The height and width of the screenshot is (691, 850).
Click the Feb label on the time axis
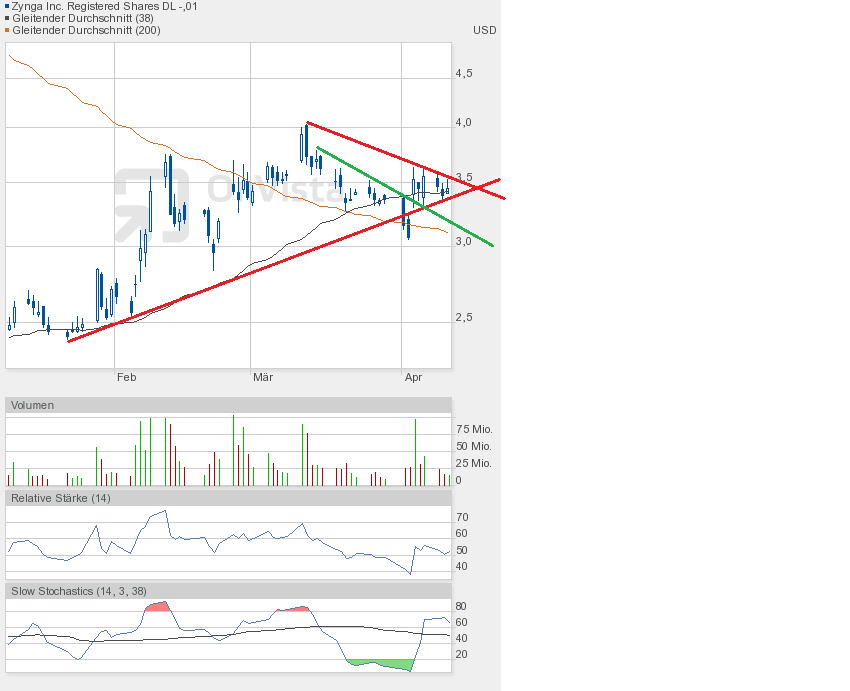tap(126, 377)
